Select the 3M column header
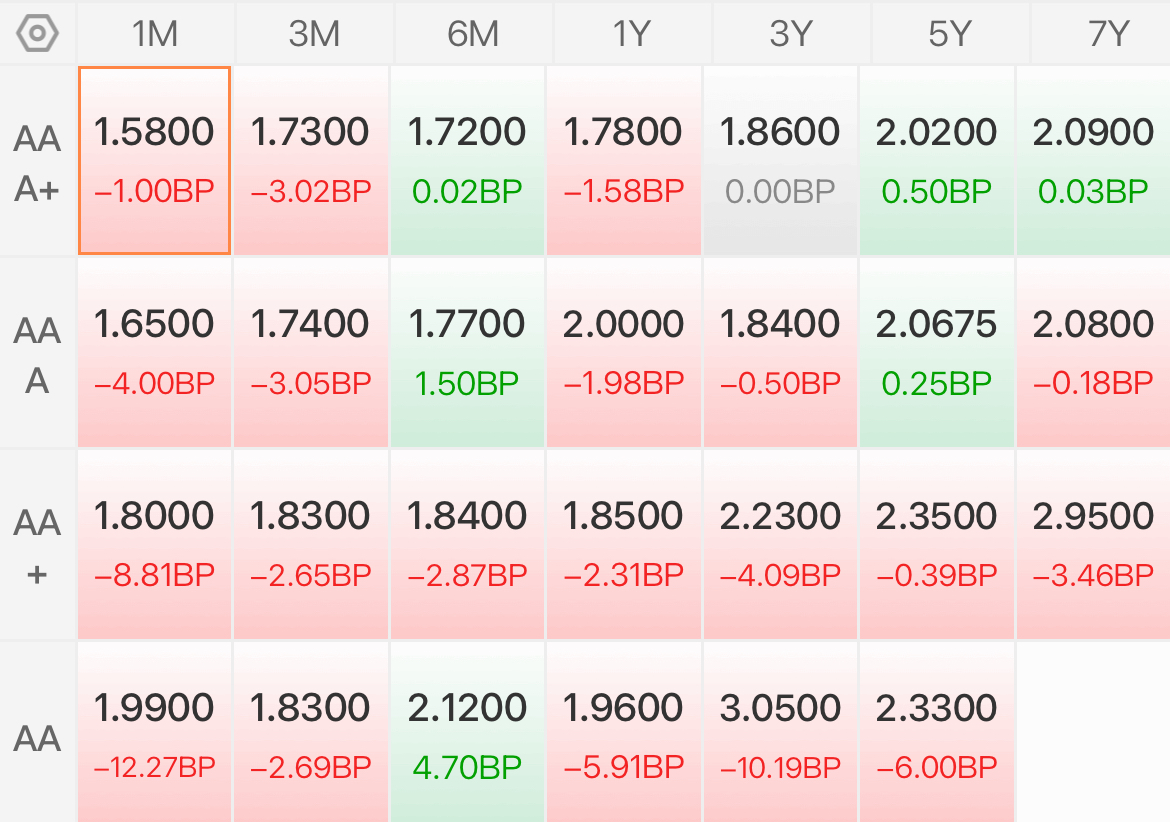 click(314, 34)
